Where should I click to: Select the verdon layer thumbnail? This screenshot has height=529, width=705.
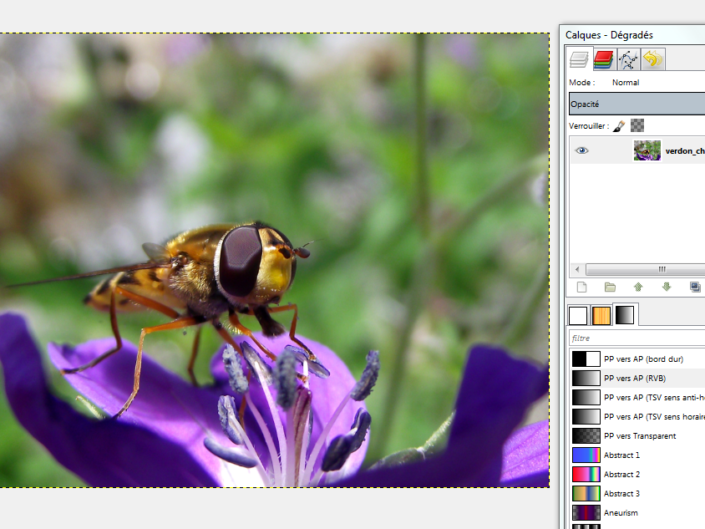[x=647, y=151]
